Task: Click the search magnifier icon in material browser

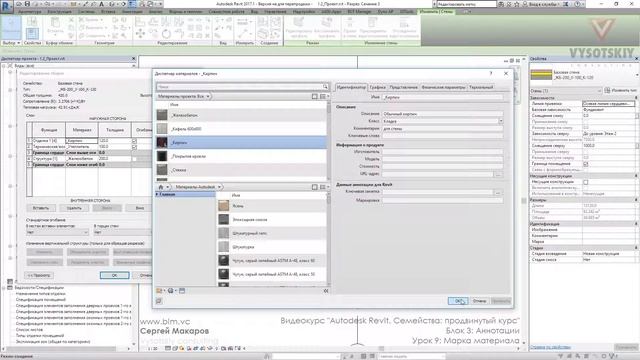Action: coord(325,87)
